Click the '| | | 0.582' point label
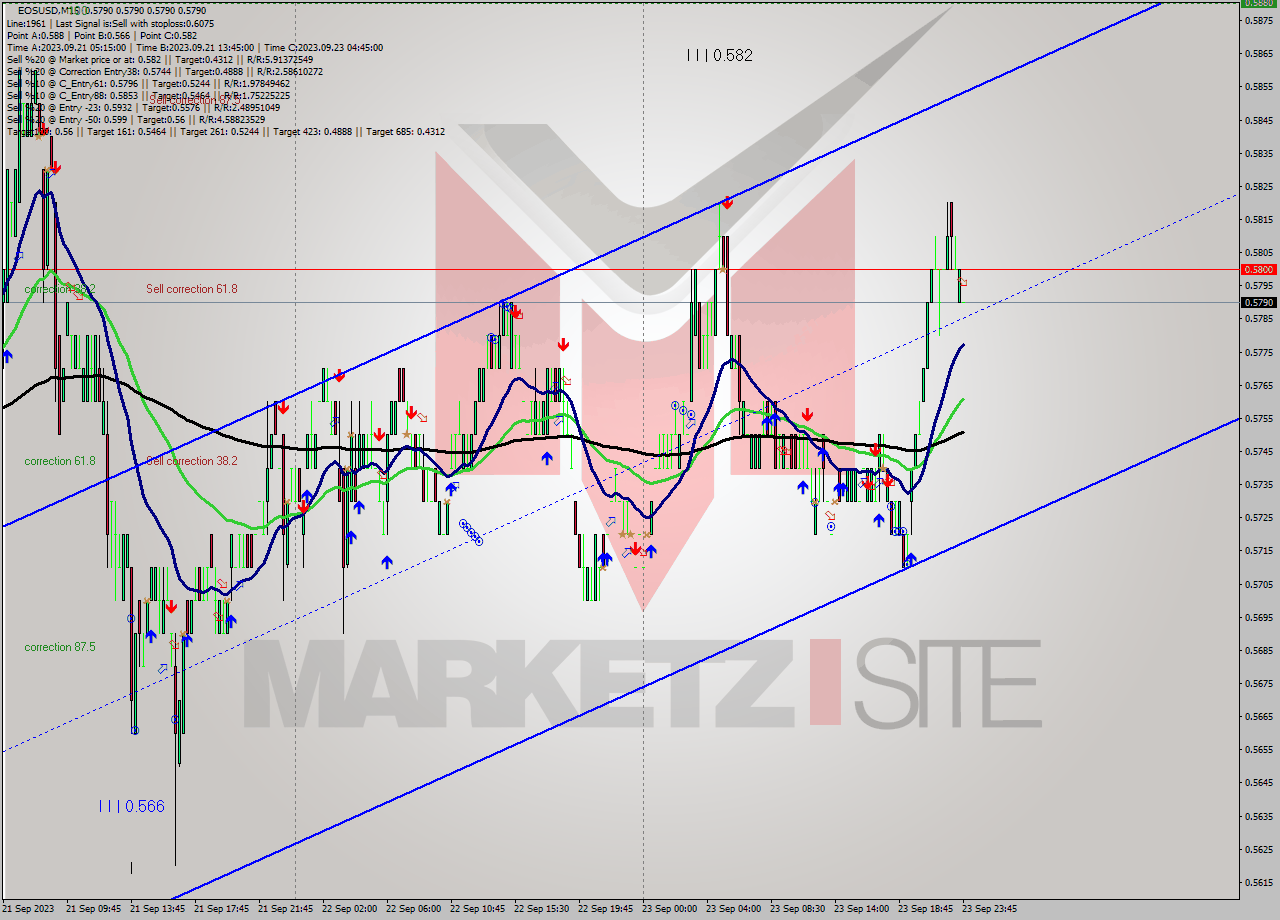 (720, 56)
